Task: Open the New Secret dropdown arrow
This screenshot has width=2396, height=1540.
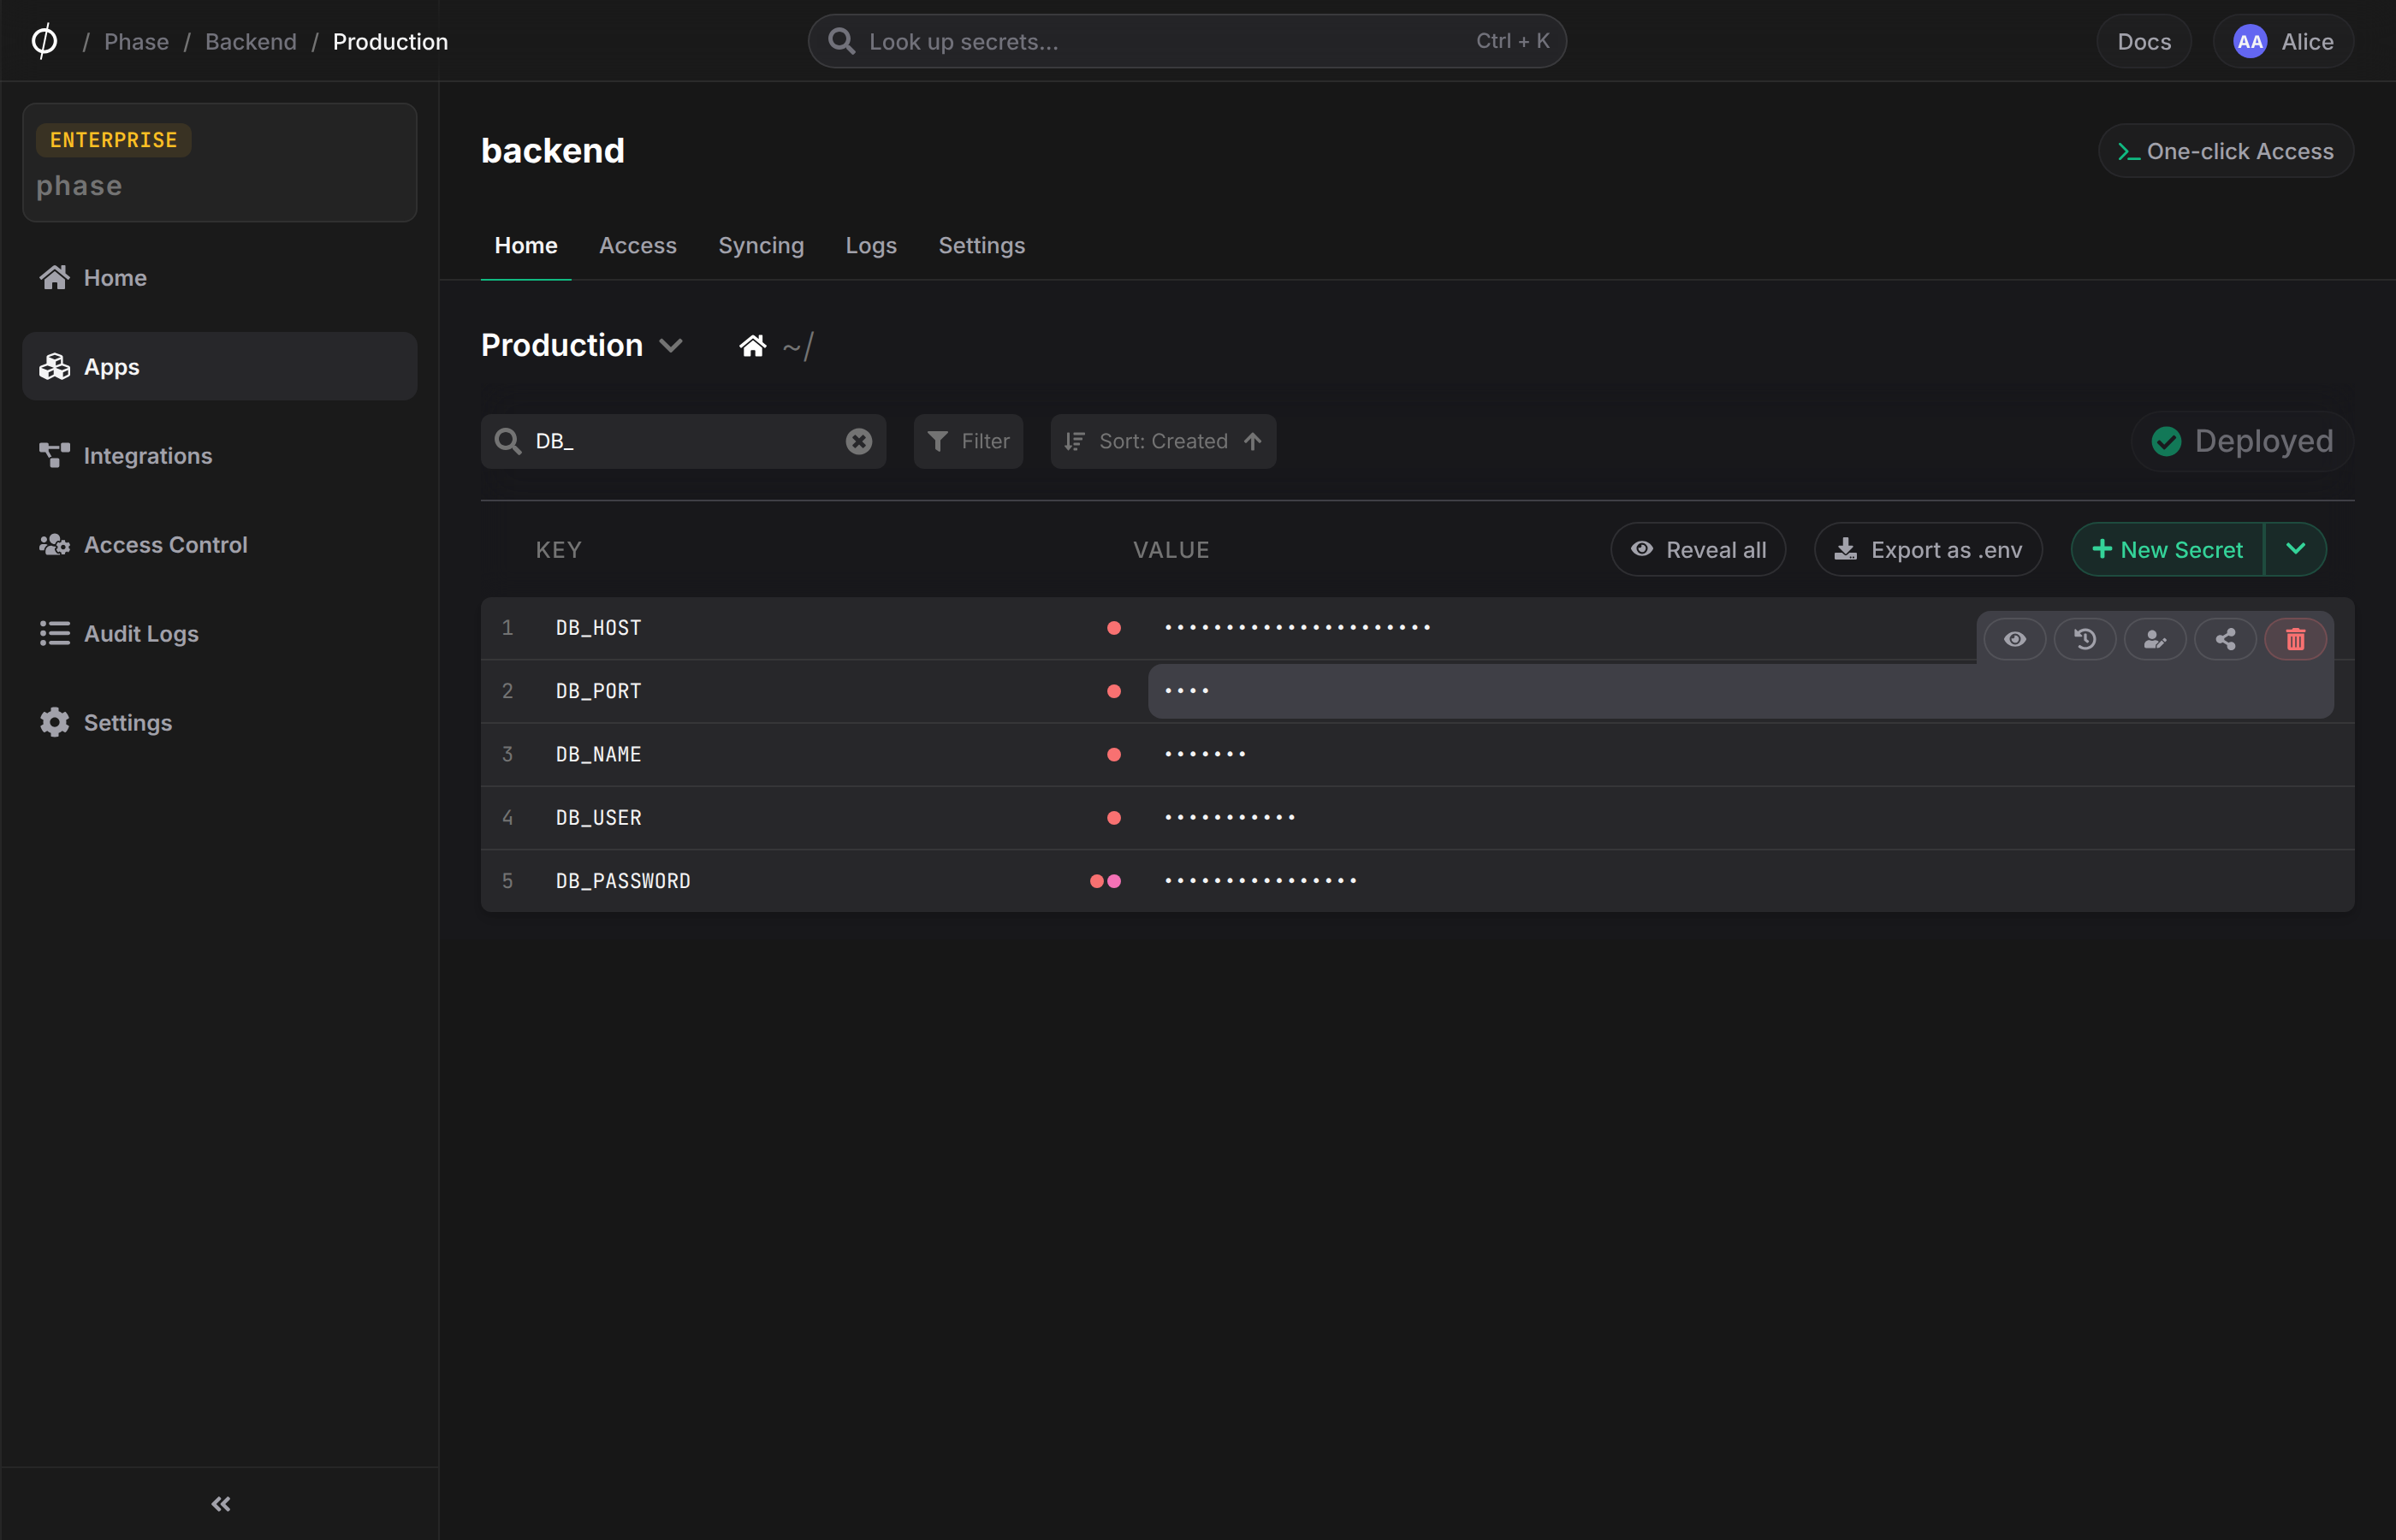Action: point(2296,549)
